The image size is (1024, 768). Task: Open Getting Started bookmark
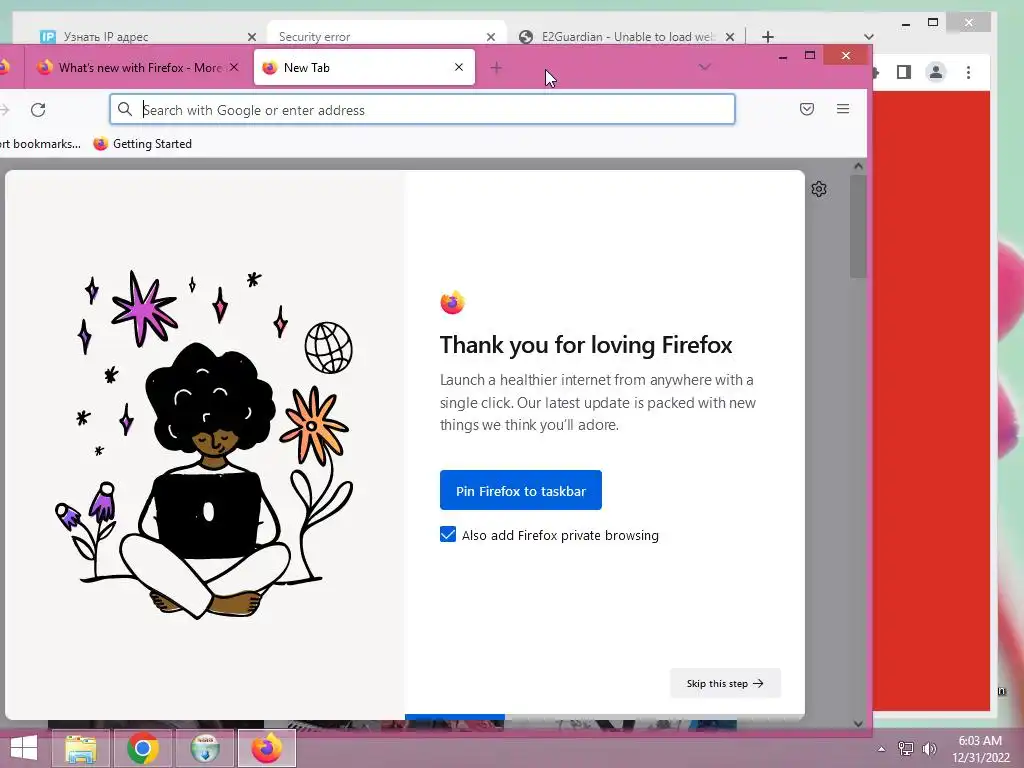pos(143,144)
